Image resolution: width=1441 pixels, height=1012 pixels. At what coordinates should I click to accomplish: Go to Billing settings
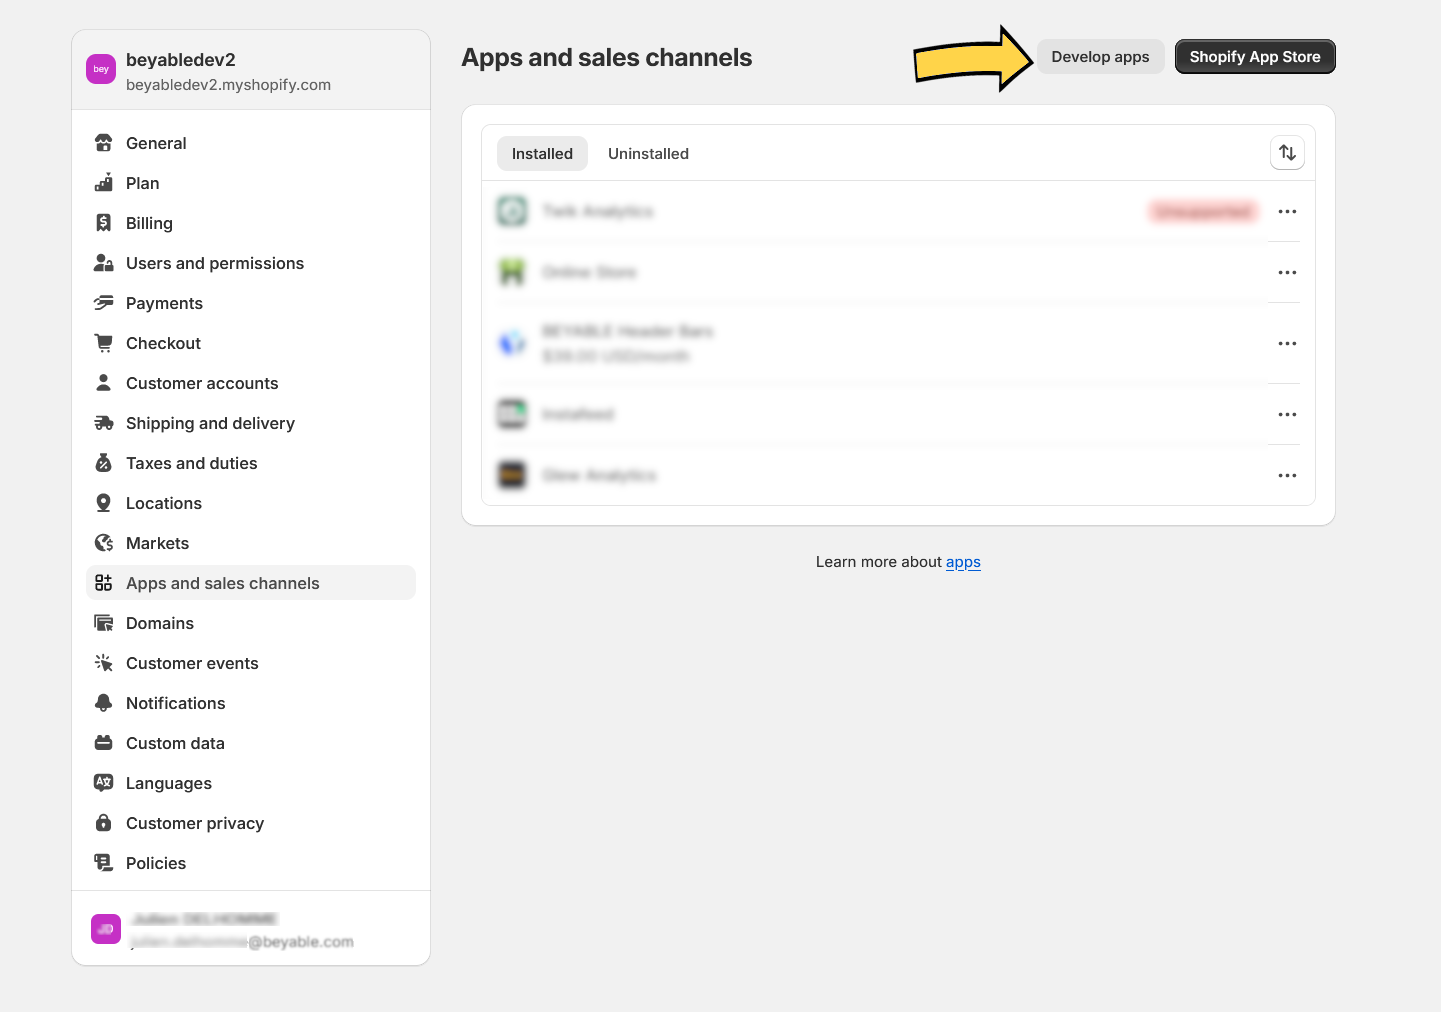pos(251,223)
